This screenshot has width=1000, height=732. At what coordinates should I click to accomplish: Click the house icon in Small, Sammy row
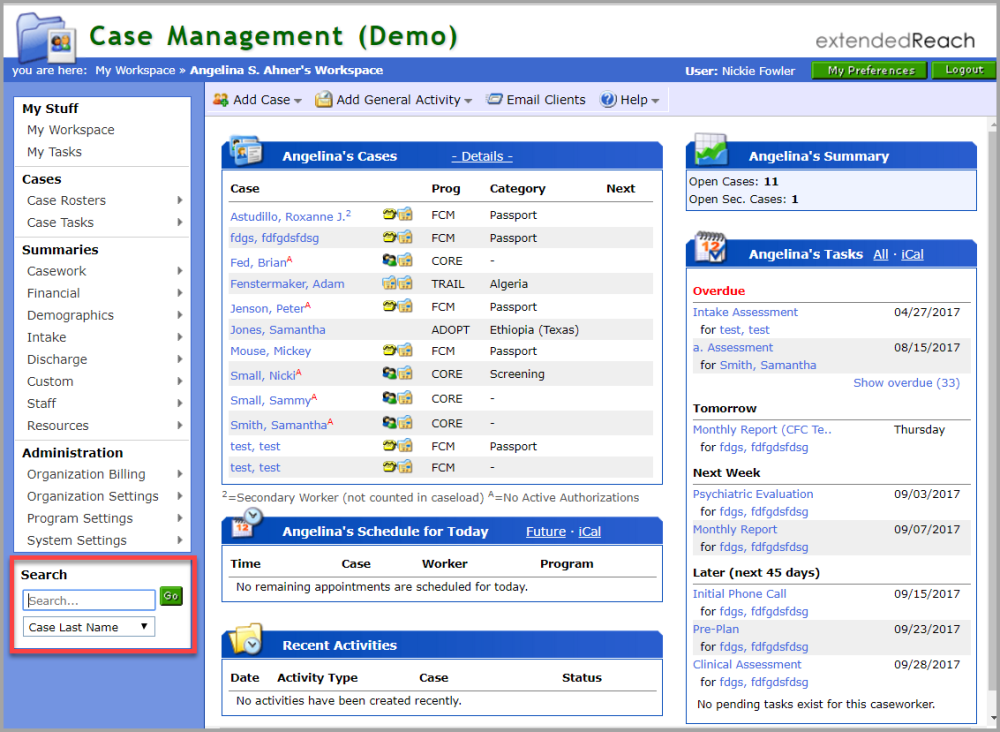405,398
